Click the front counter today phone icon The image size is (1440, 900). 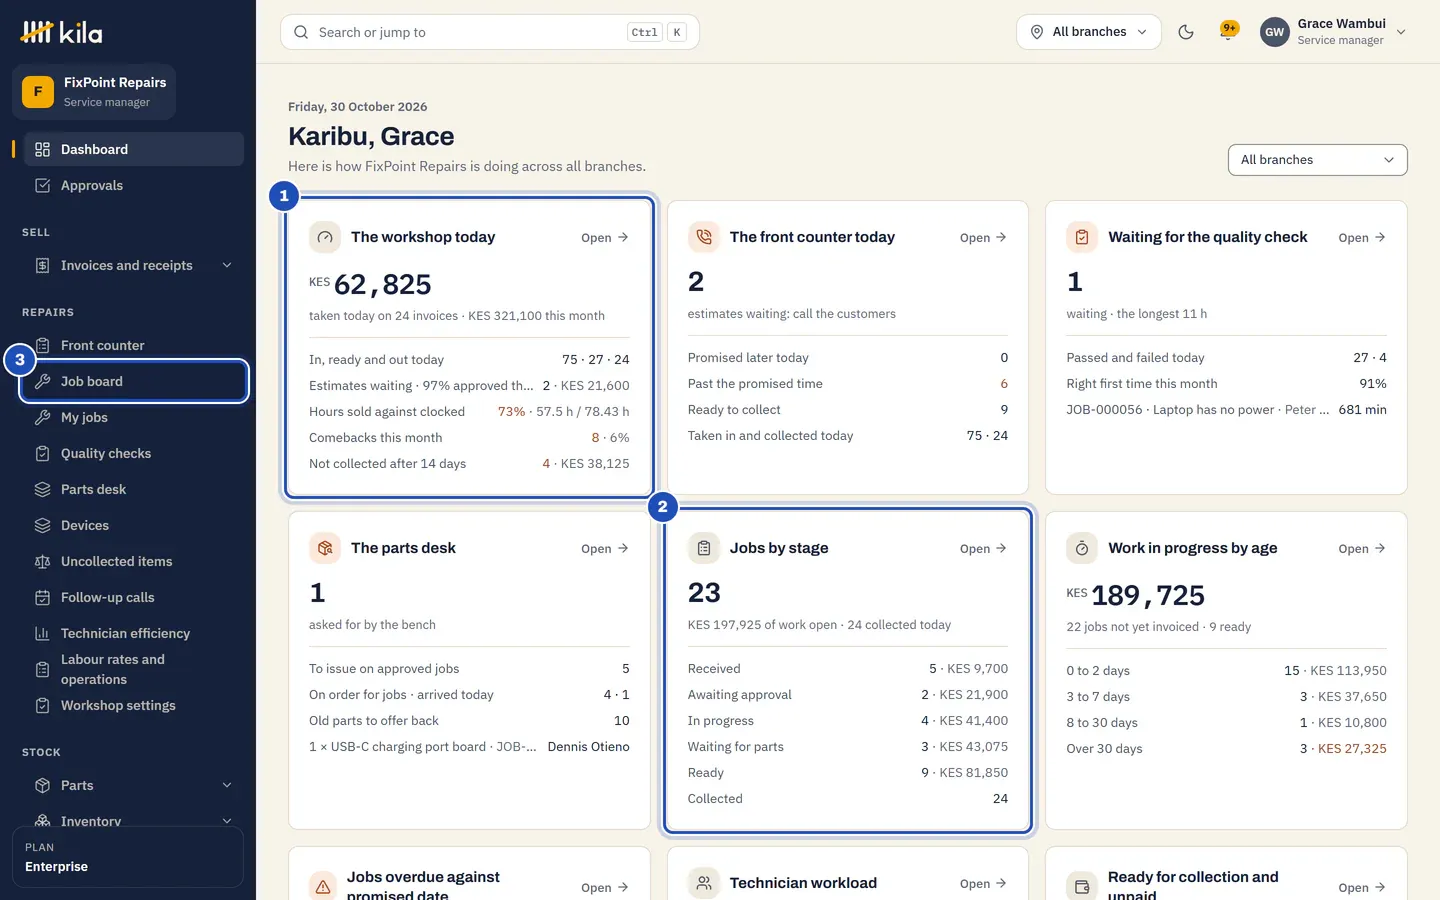704,237
